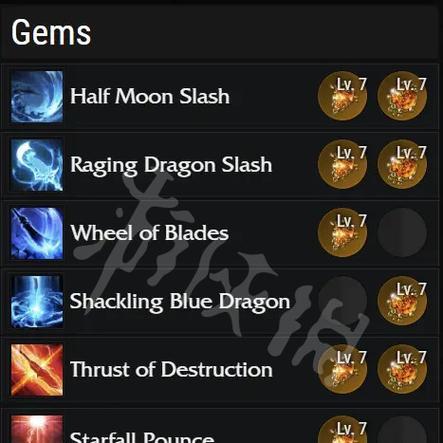Select second Lv. 7 gem of Thrust of Destruction
Screen dimensions: 443x443
tap(402, 370)
